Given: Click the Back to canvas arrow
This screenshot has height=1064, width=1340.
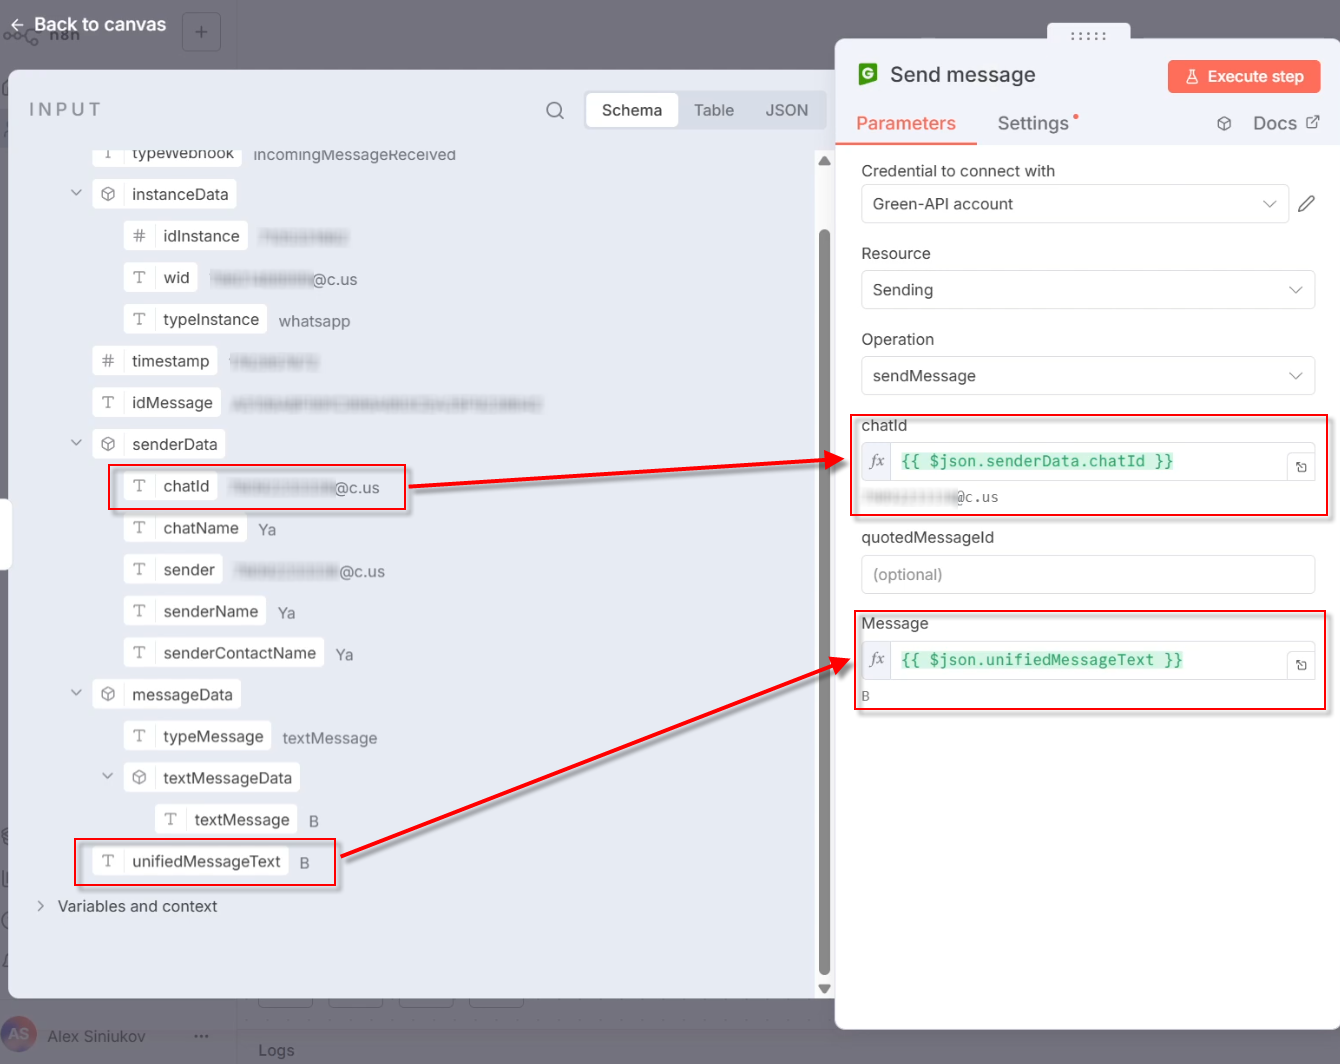Looking at the screenshot, I should (17, 25).
